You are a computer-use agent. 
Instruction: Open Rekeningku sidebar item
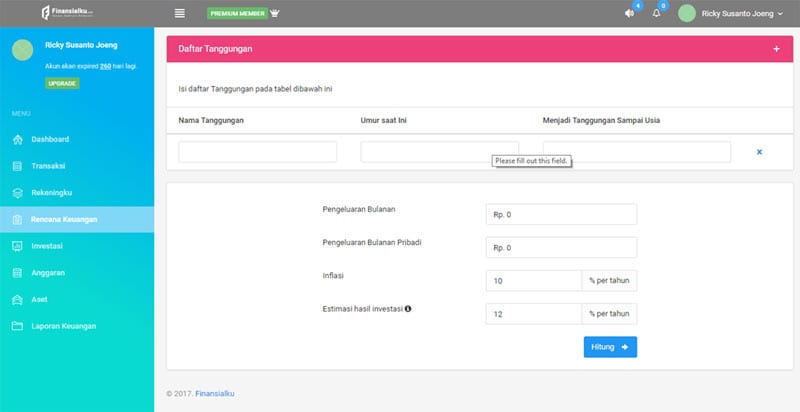coord(52,192)
